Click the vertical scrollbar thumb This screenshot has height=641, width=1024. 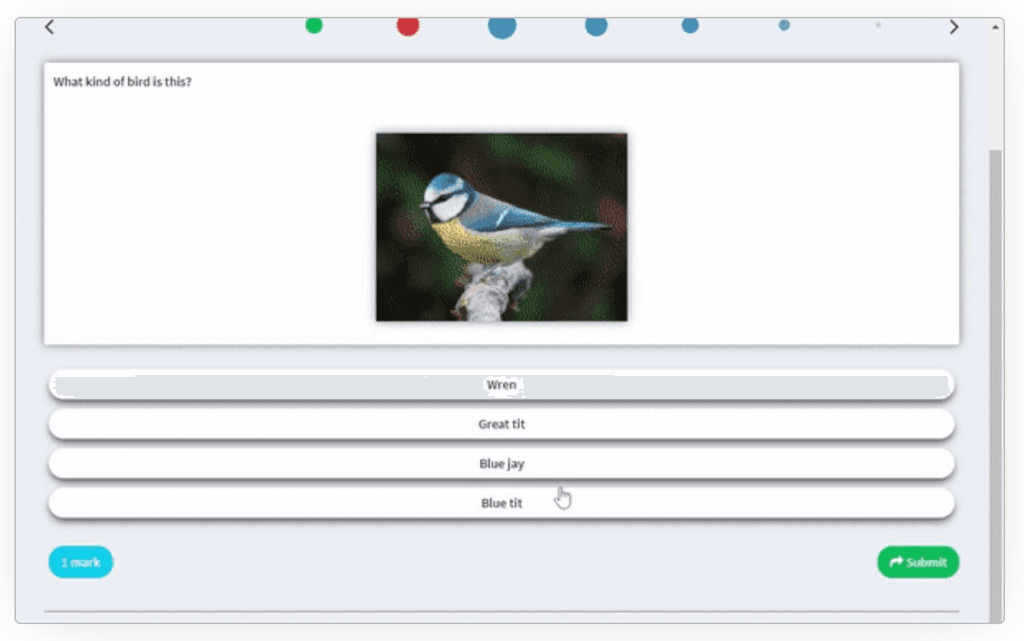point(995,380)
